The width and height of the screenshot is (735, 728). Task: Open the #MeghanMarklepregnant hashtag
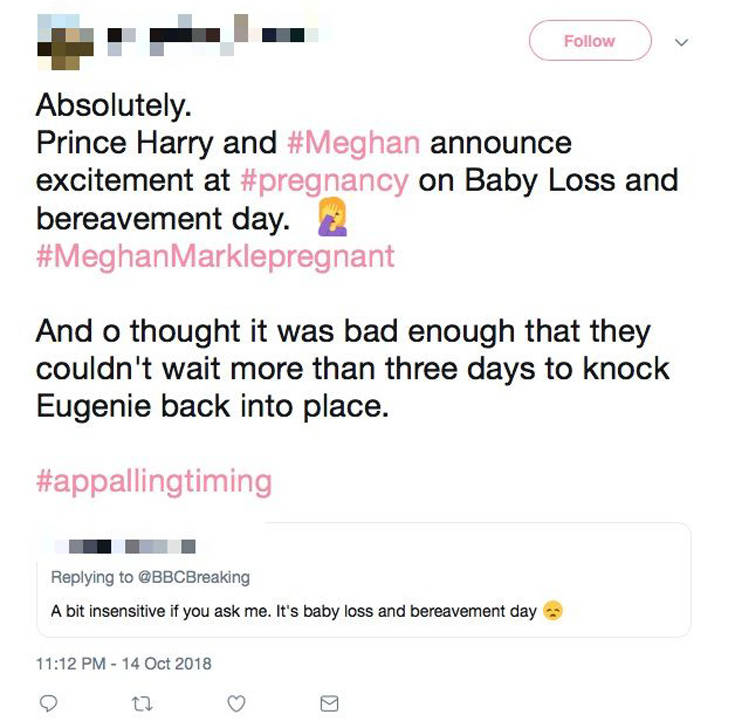coord(215,256)
